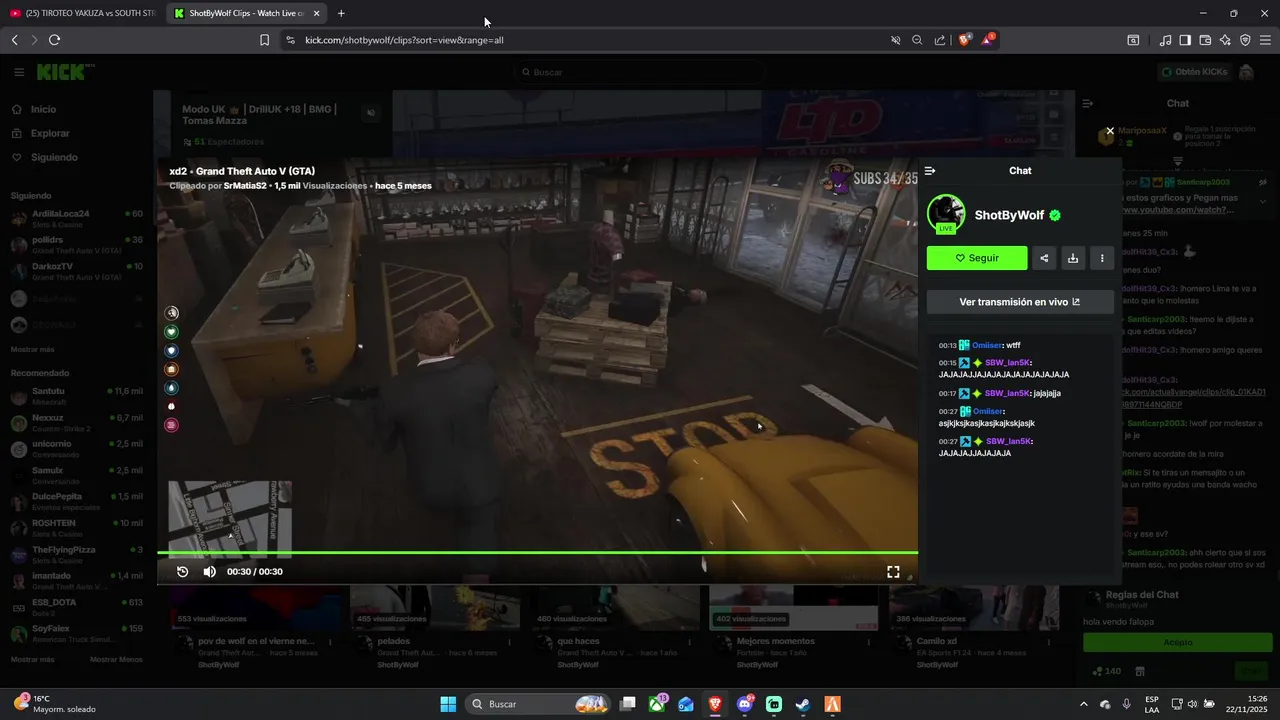Expand Mostrar más under Siguiendo
Viewport: 1280px width, 720px height.
tap(33, 349)
